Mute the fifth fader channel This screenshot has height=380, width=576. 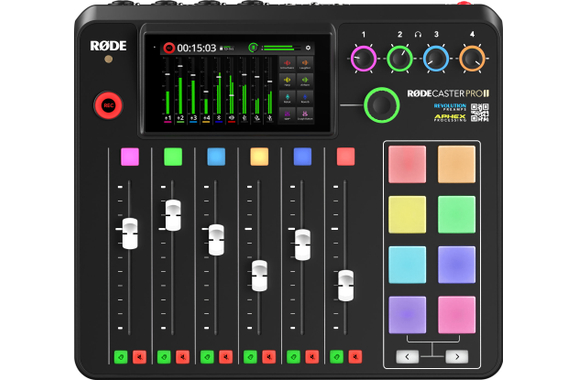[312, 357]
